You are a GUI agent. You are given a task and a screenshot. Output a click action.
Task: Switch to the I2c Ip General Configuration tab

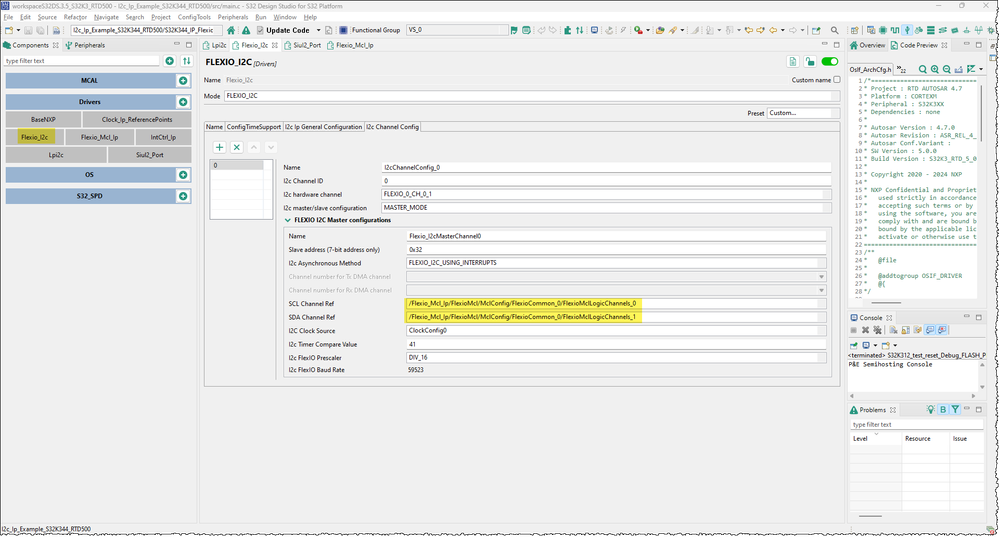tap(323, 127)
